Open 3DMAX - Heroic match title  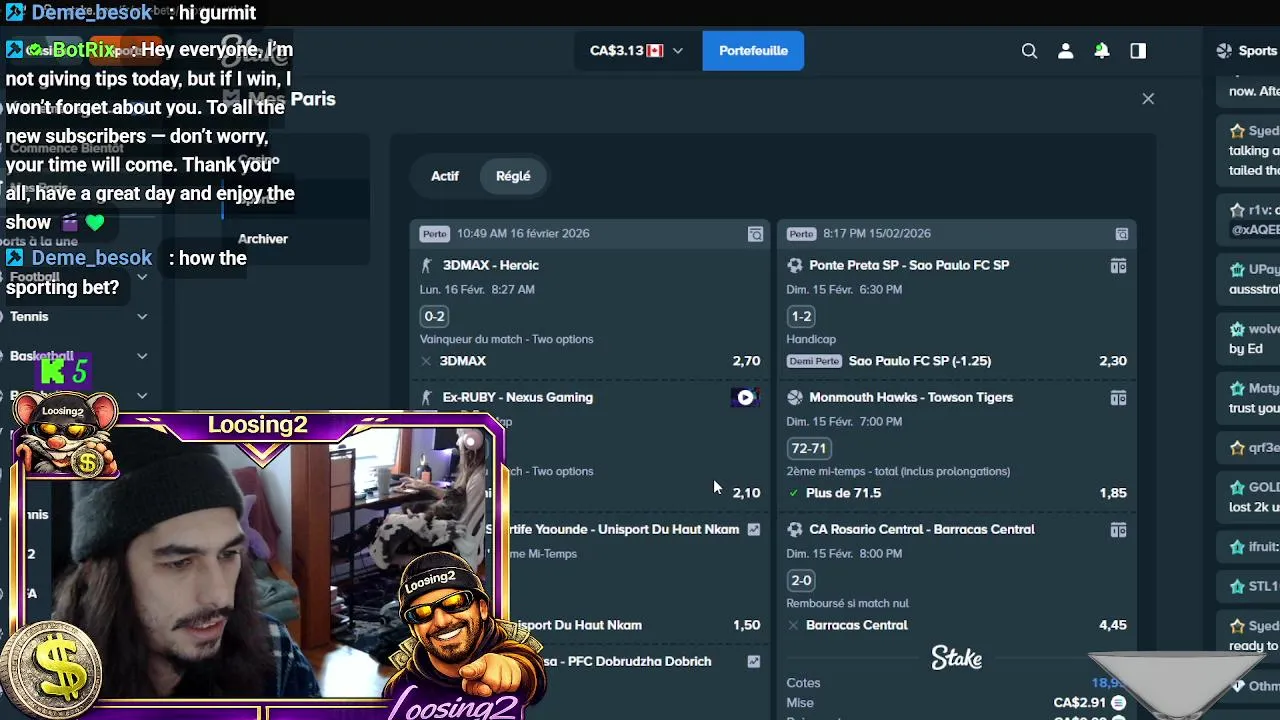(491, 266)
